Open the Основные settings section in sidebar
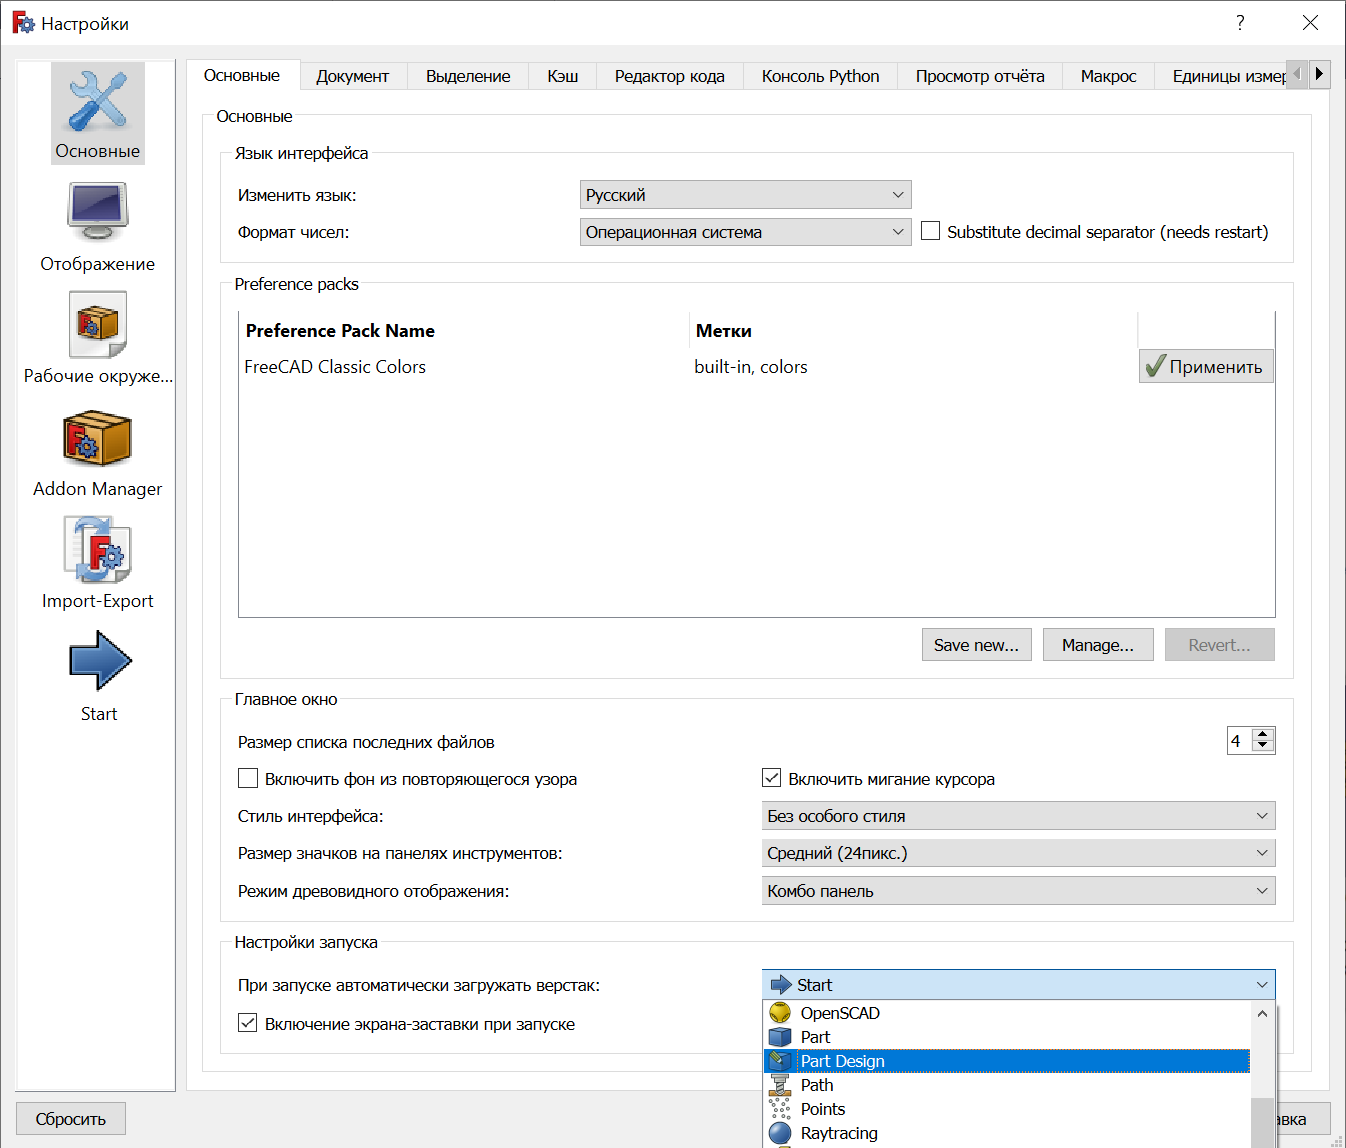The width and height of the screenshot is (1346, 1148). click(x=98, y=113)
